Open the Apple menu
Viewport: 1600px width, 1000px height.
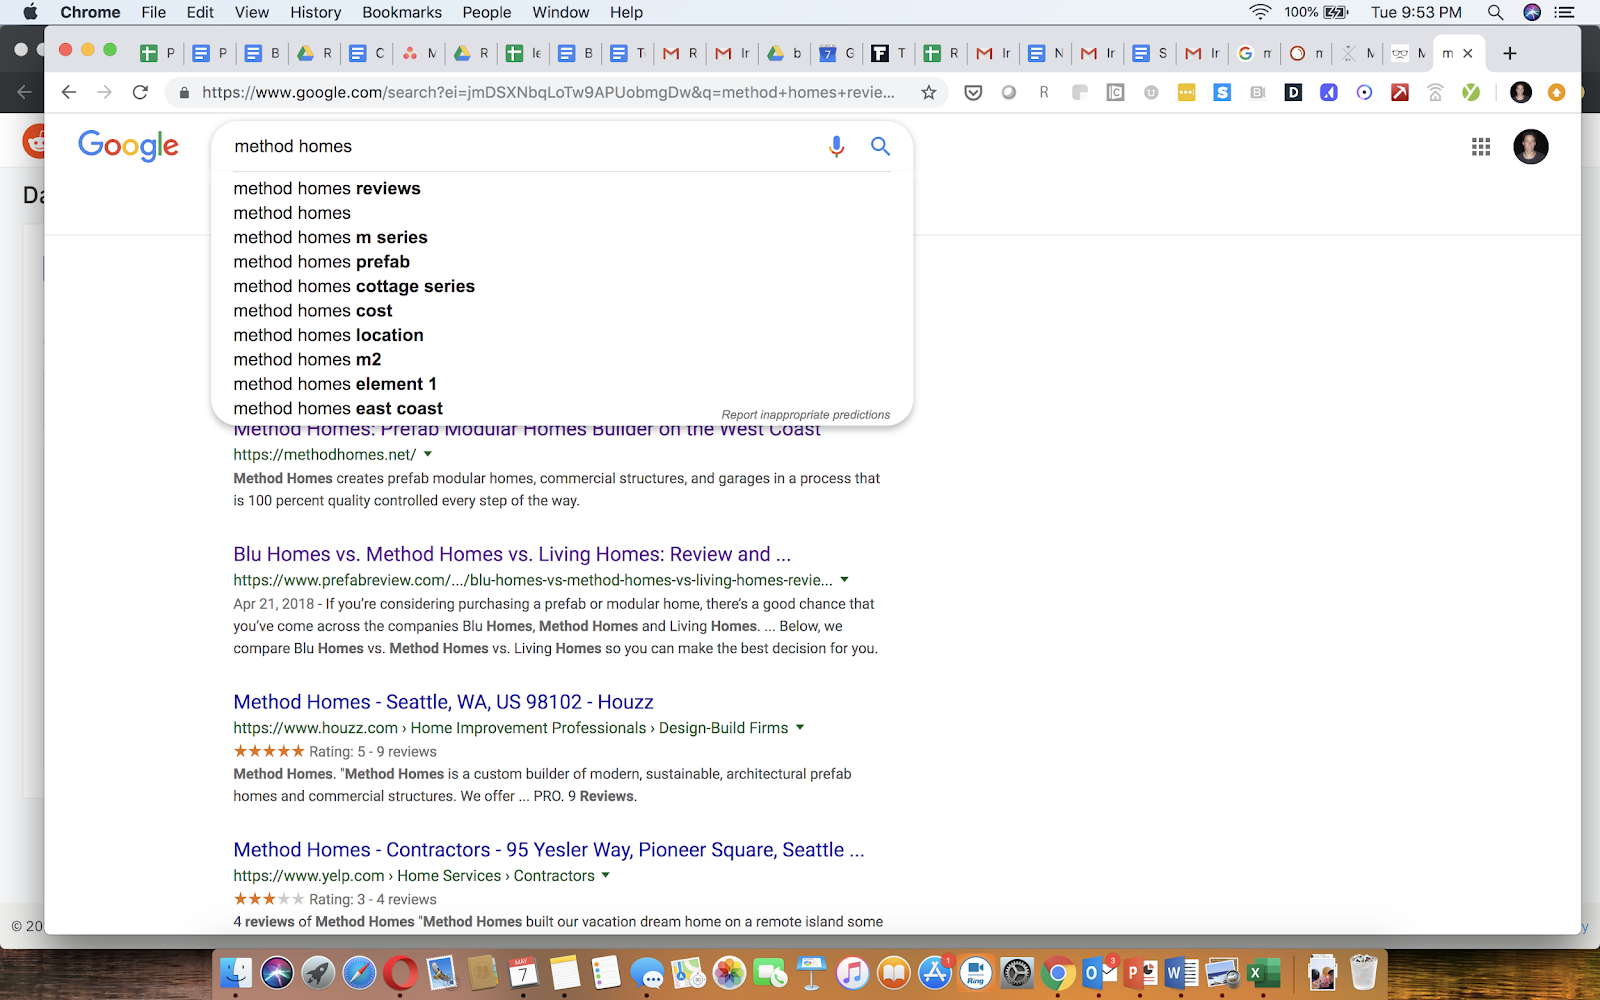coord(30,12)
